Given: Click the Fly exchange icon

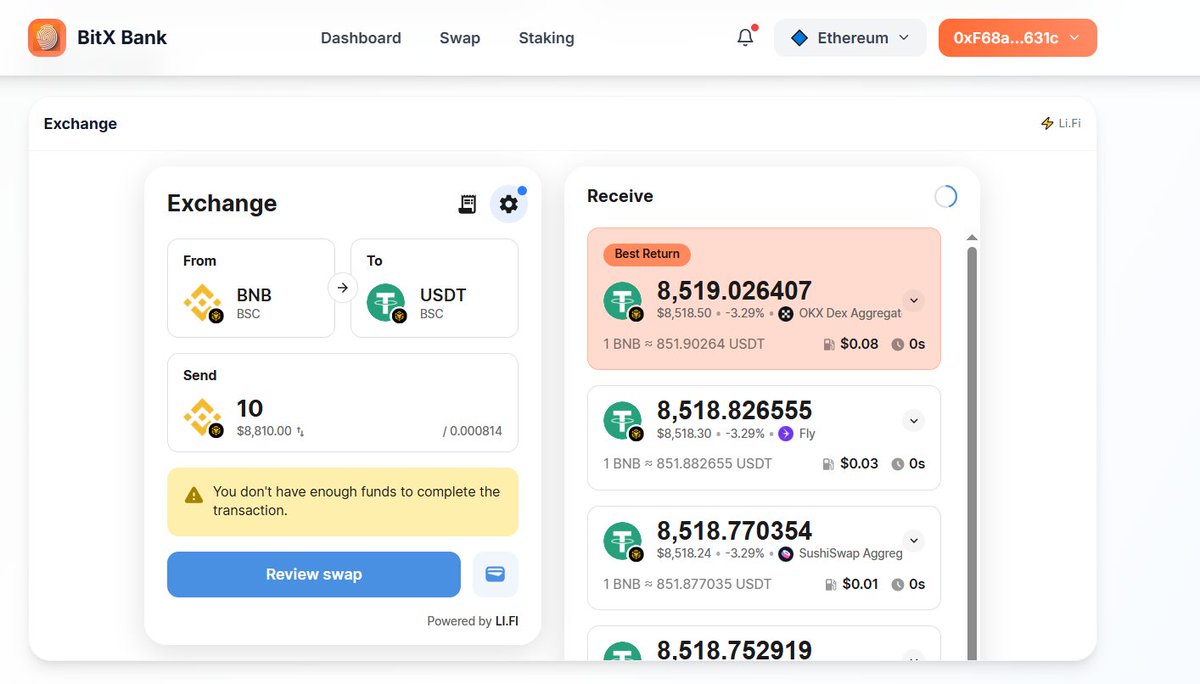Looking at the screenshot, I should click(x=785, y=433).
